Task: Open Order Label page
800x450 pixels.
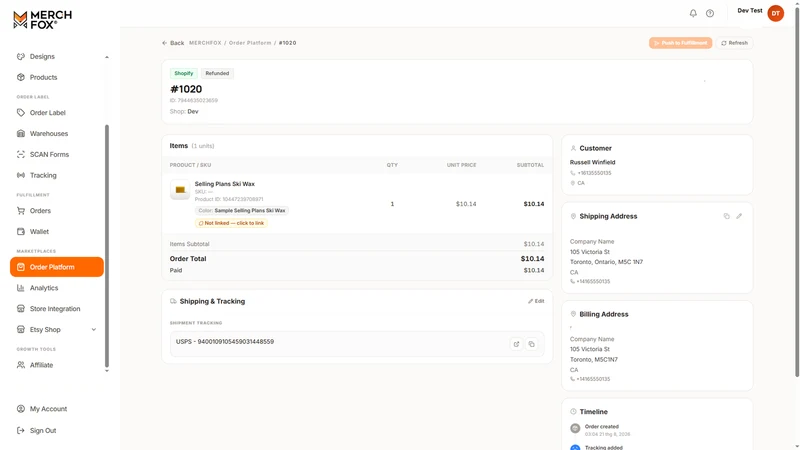Action: [x=47, y=113]
